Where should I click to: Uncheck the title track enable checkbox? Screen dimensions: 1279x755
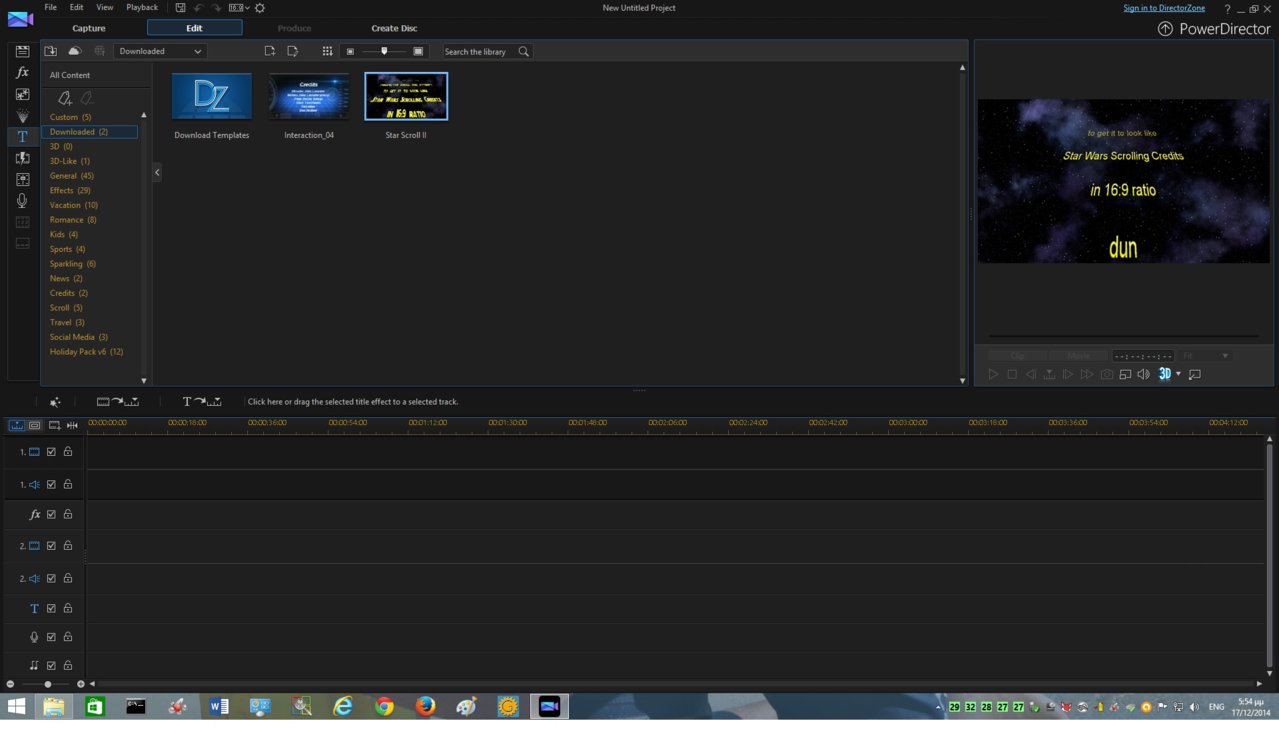pos(51,608)
